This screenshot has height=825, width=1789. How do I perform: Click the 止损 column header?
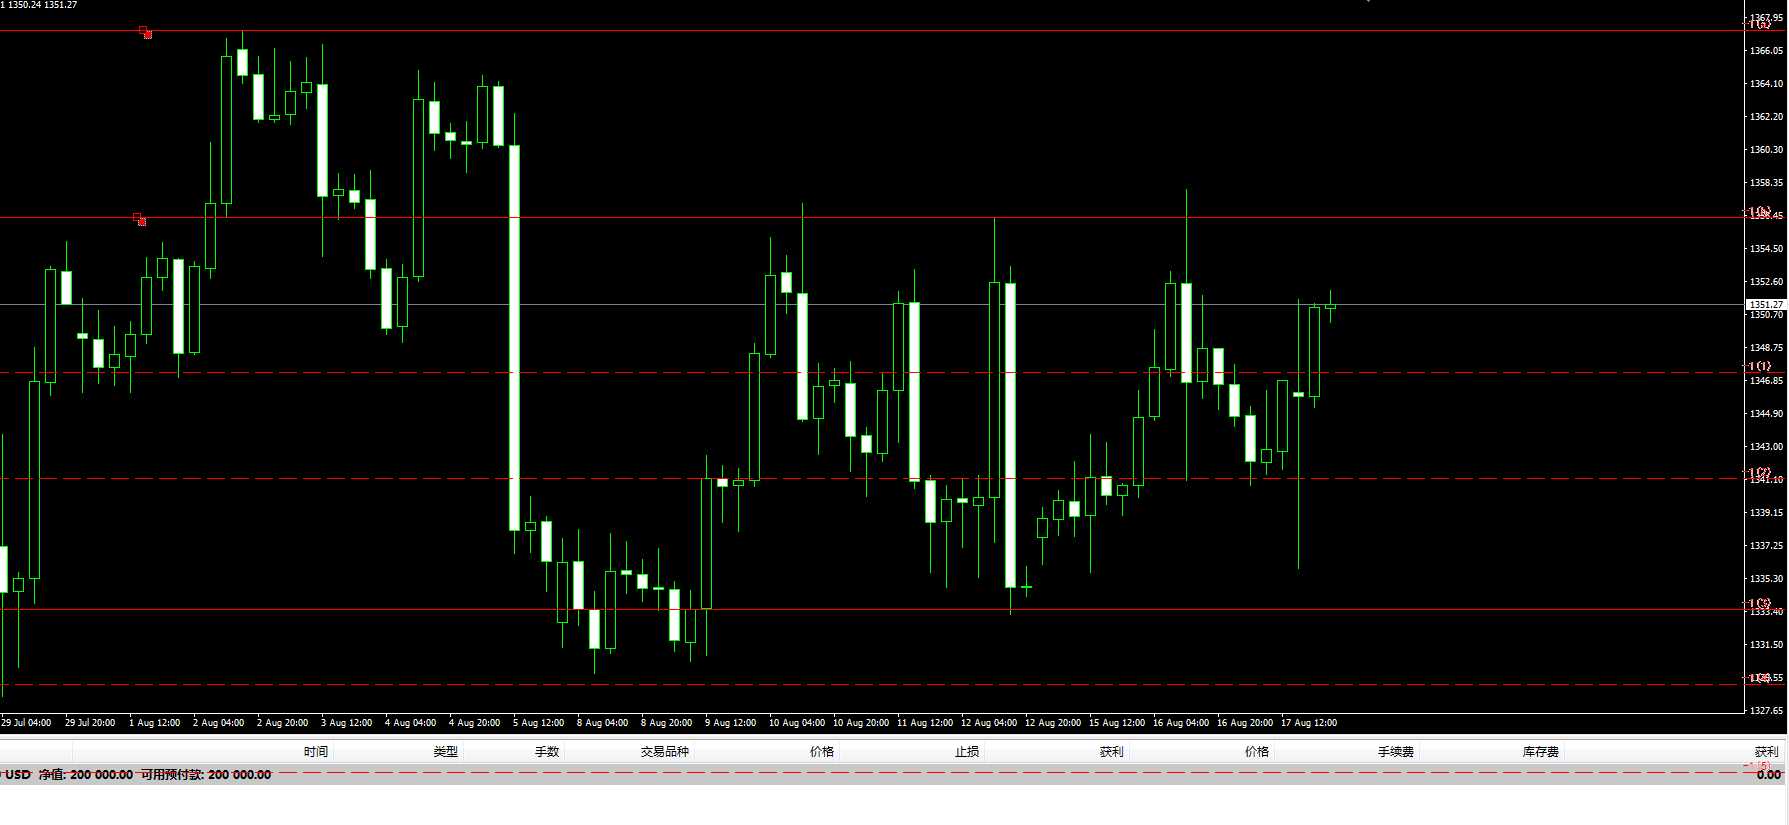pos(967,752)
